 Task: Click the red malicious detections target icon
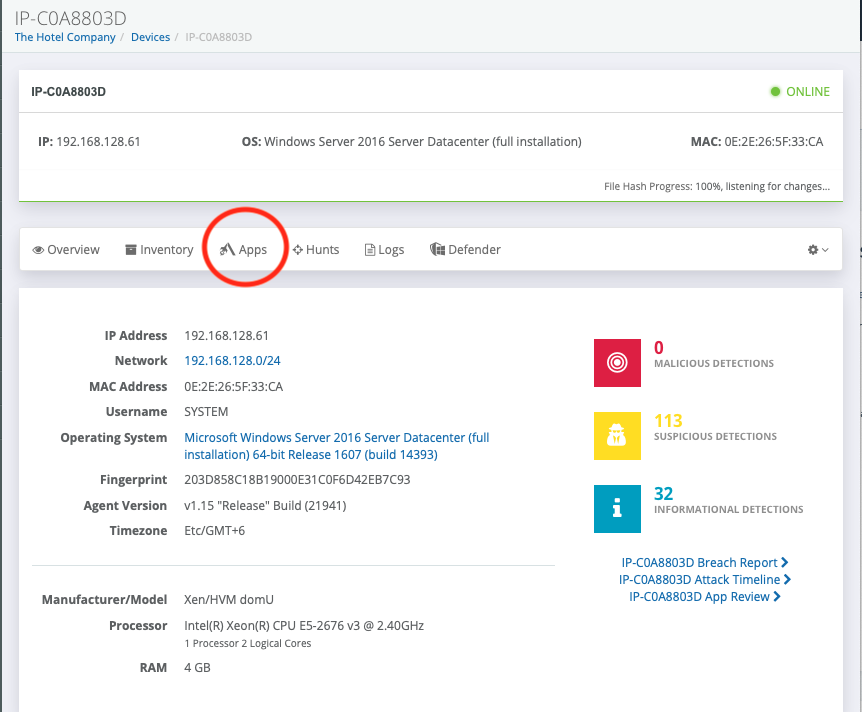click(x=617, y=363)
